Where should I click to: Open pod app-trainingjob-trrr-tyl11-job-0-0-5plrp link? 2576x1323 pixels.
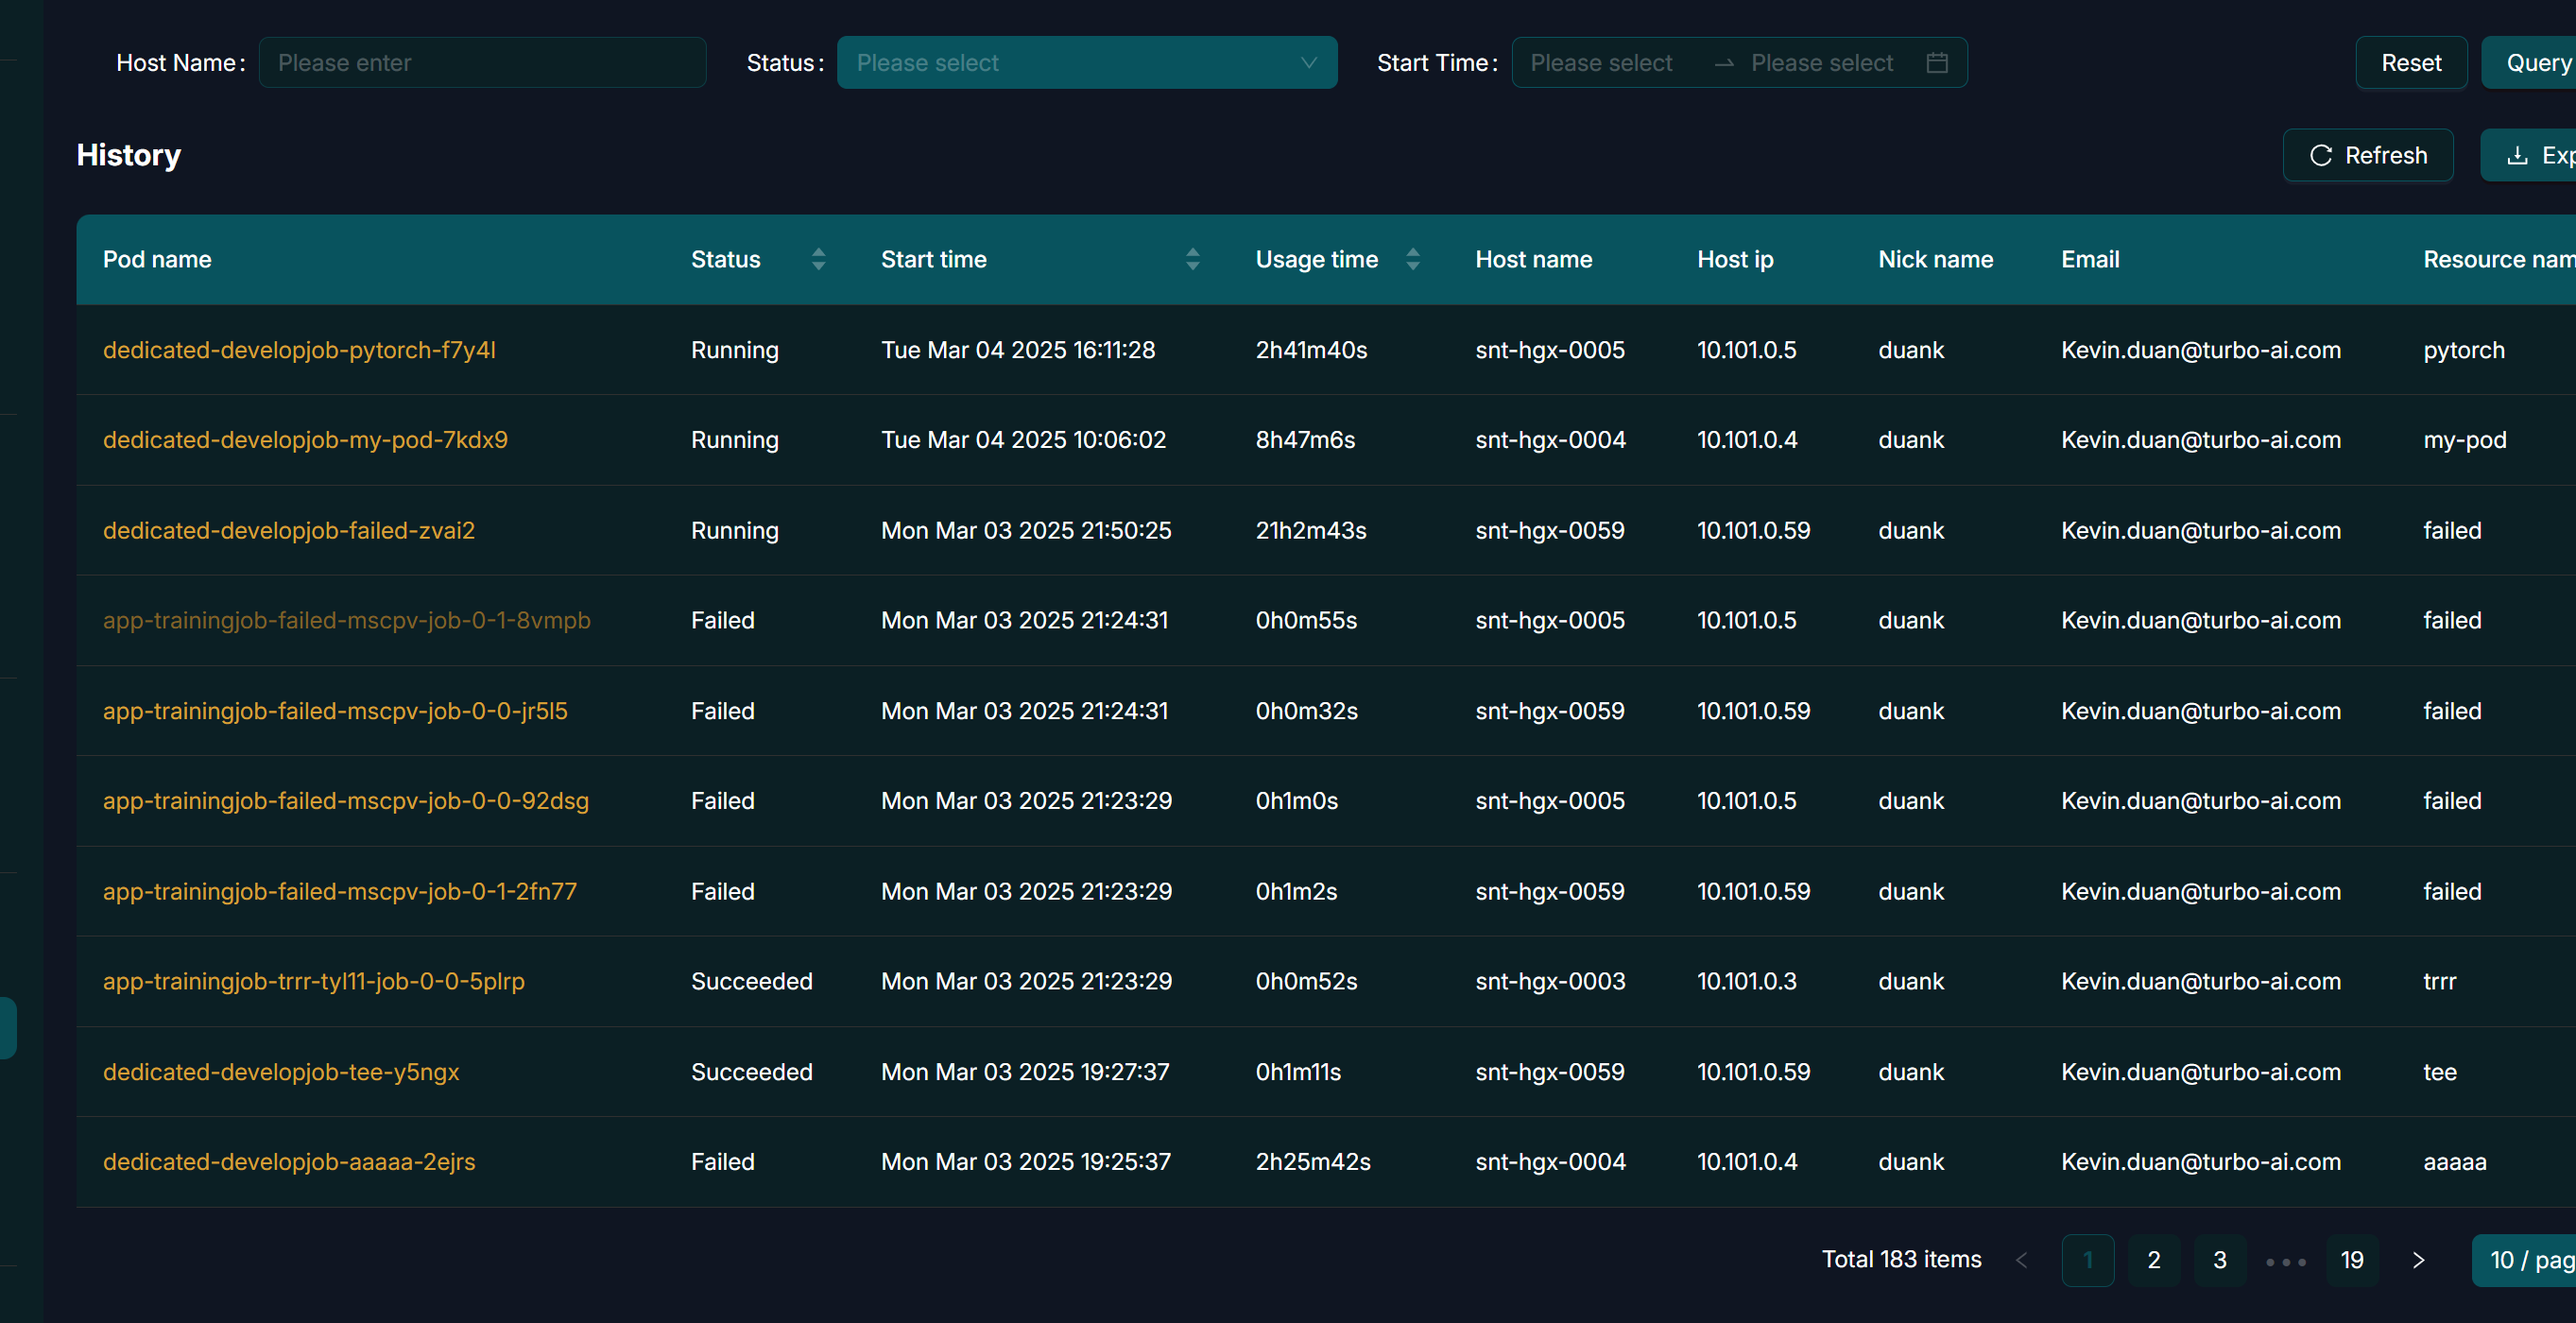pos(313,981)
